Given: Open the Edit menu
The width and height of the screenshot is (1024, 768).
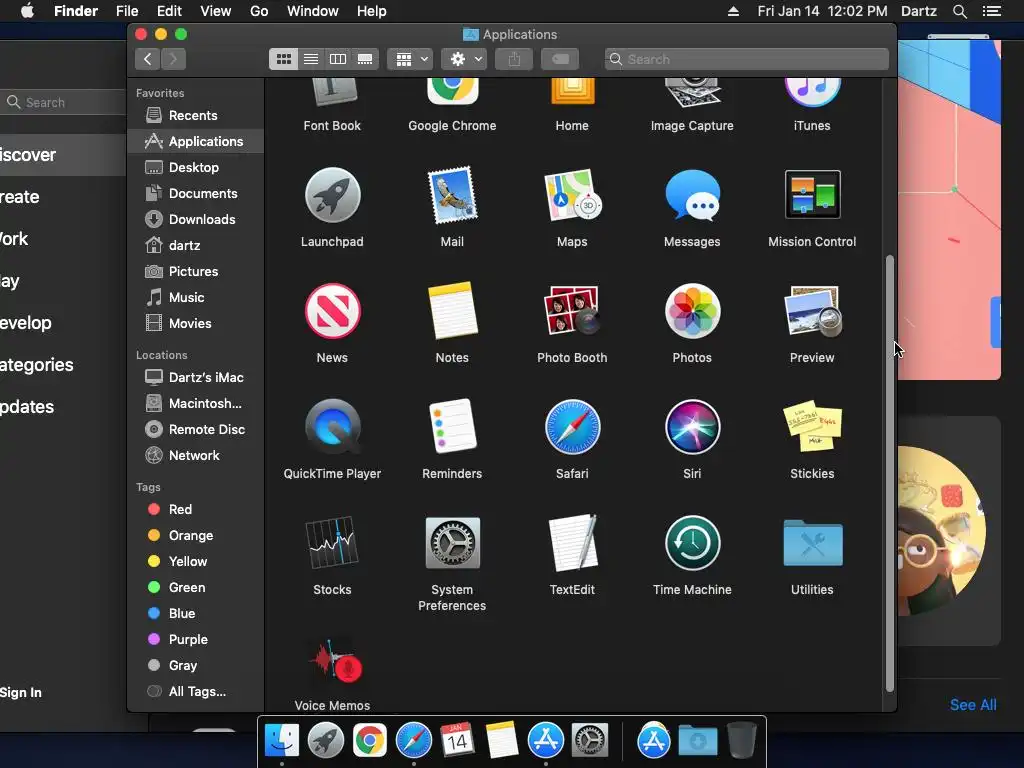Looking at the screenshot, I should (x=169, y=11).
